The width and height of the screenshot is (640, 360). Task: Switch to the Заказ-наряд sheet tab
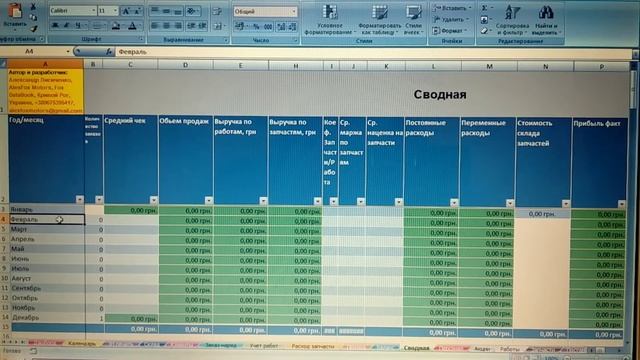[x=220, y=345]
